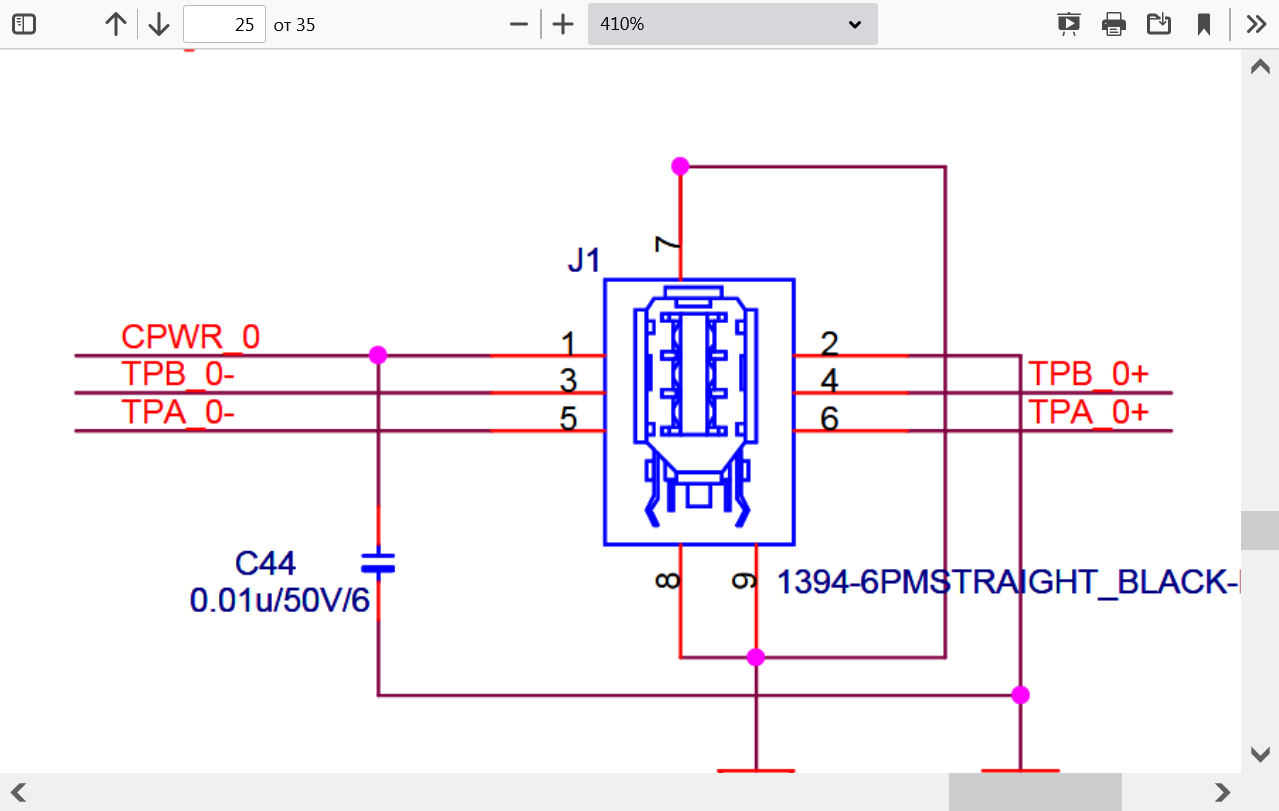The width and height of the screenshot is (1279, 811).
Task: Click the J1 connector symbol graphic
Action: click(x=699, y=412)
